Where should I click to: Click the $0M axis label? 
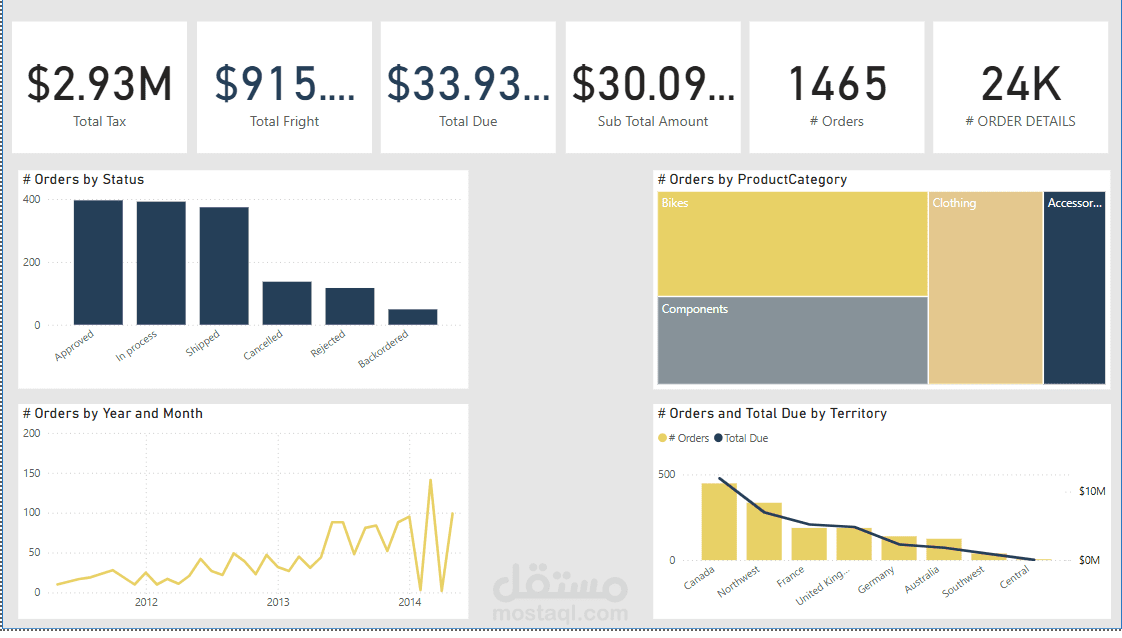coord(1089,560)
